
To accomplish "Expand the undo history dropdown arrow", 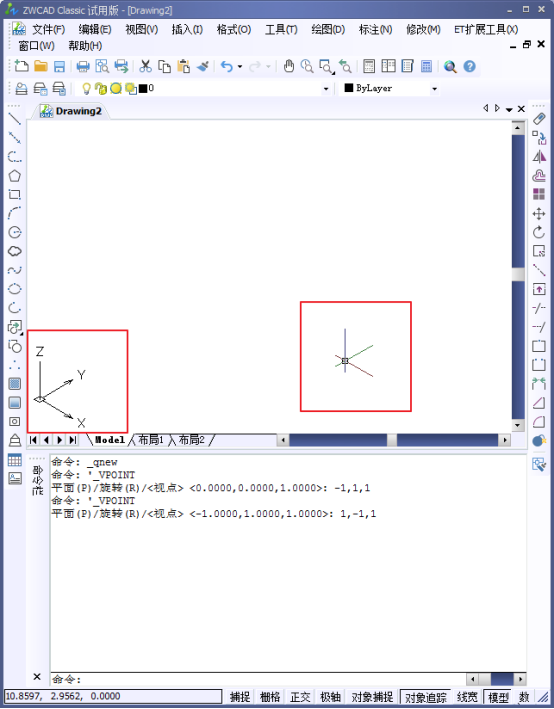I will coord(240,66).
